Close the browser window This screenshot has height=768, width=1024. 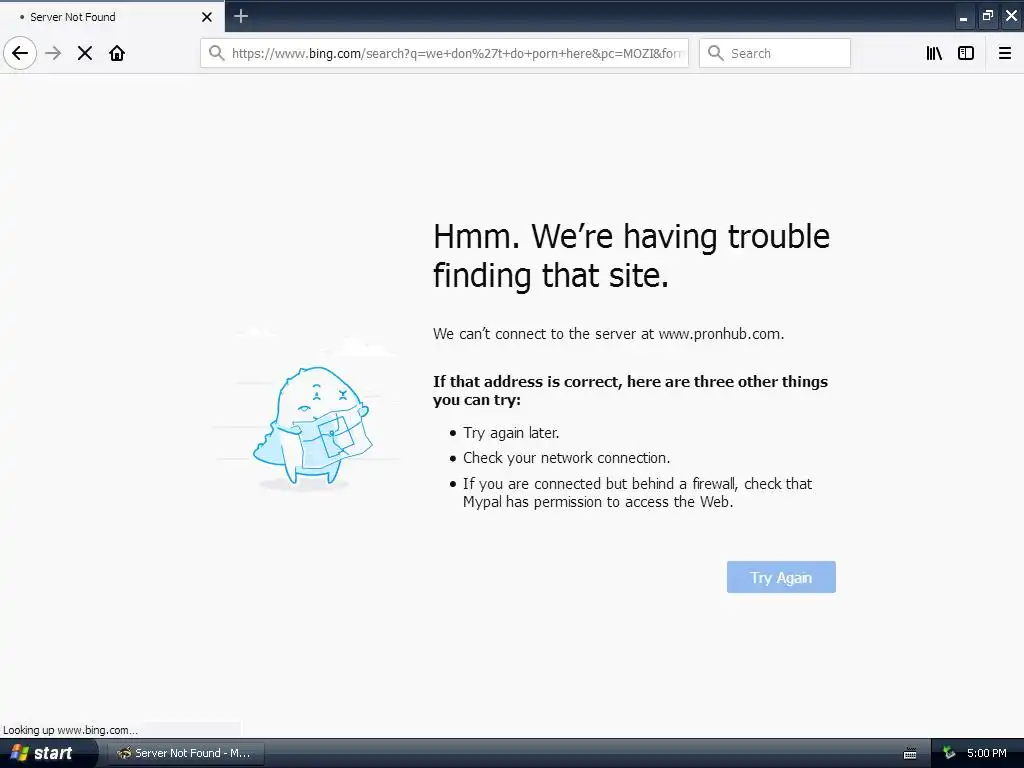click(x=1012, y=16)
